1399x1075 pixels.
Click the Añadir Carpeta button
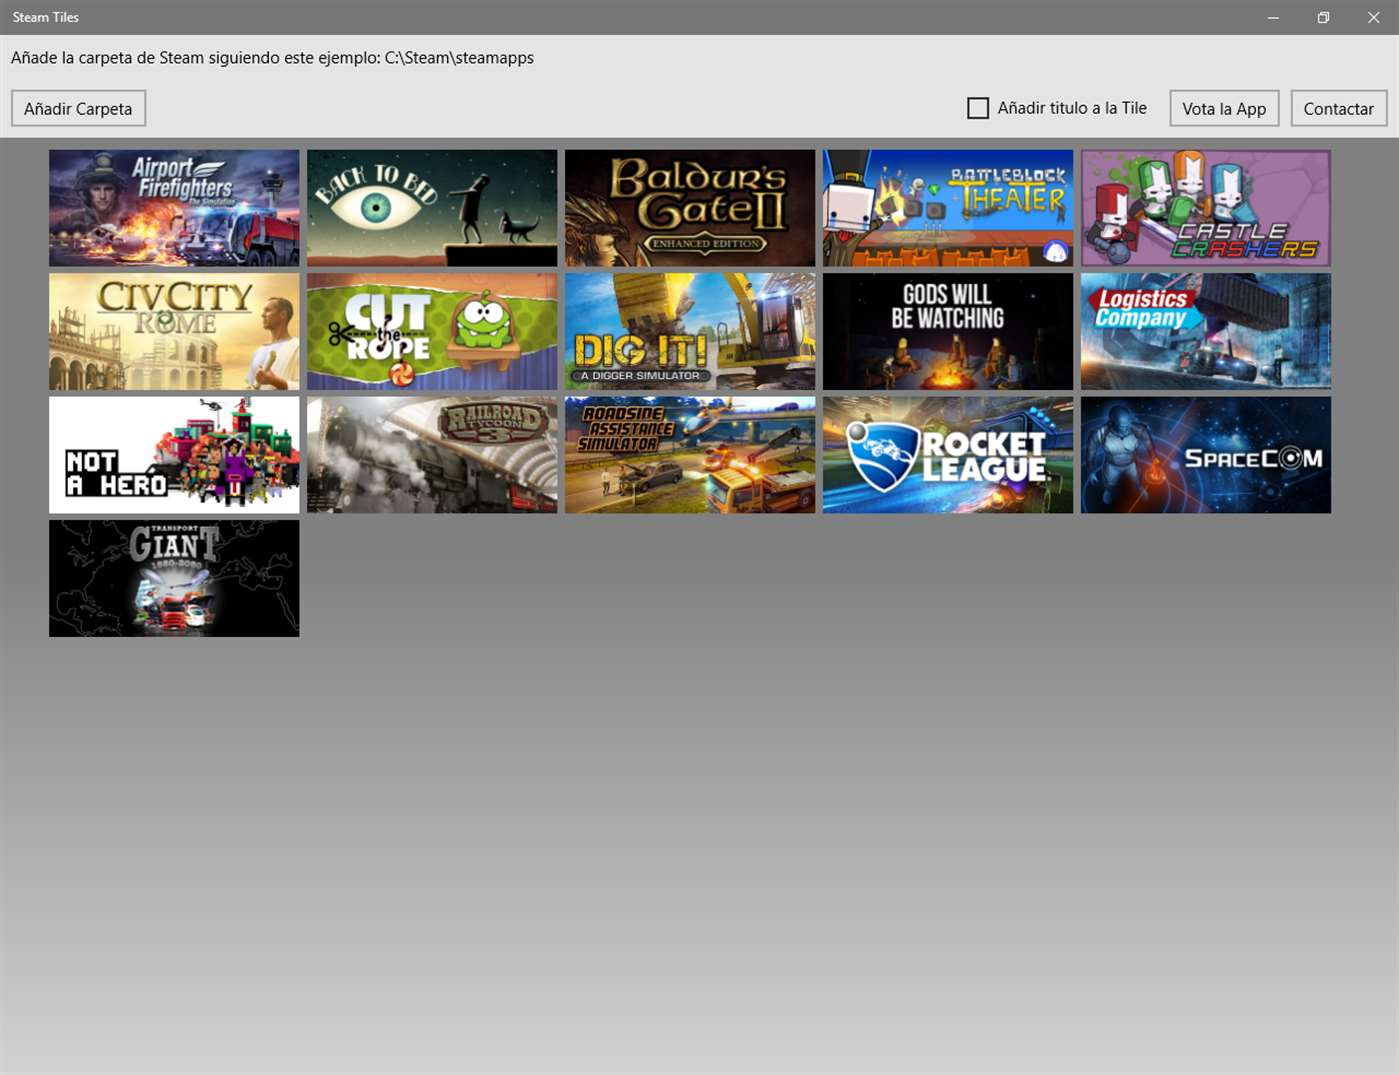(x=78, y=108)
